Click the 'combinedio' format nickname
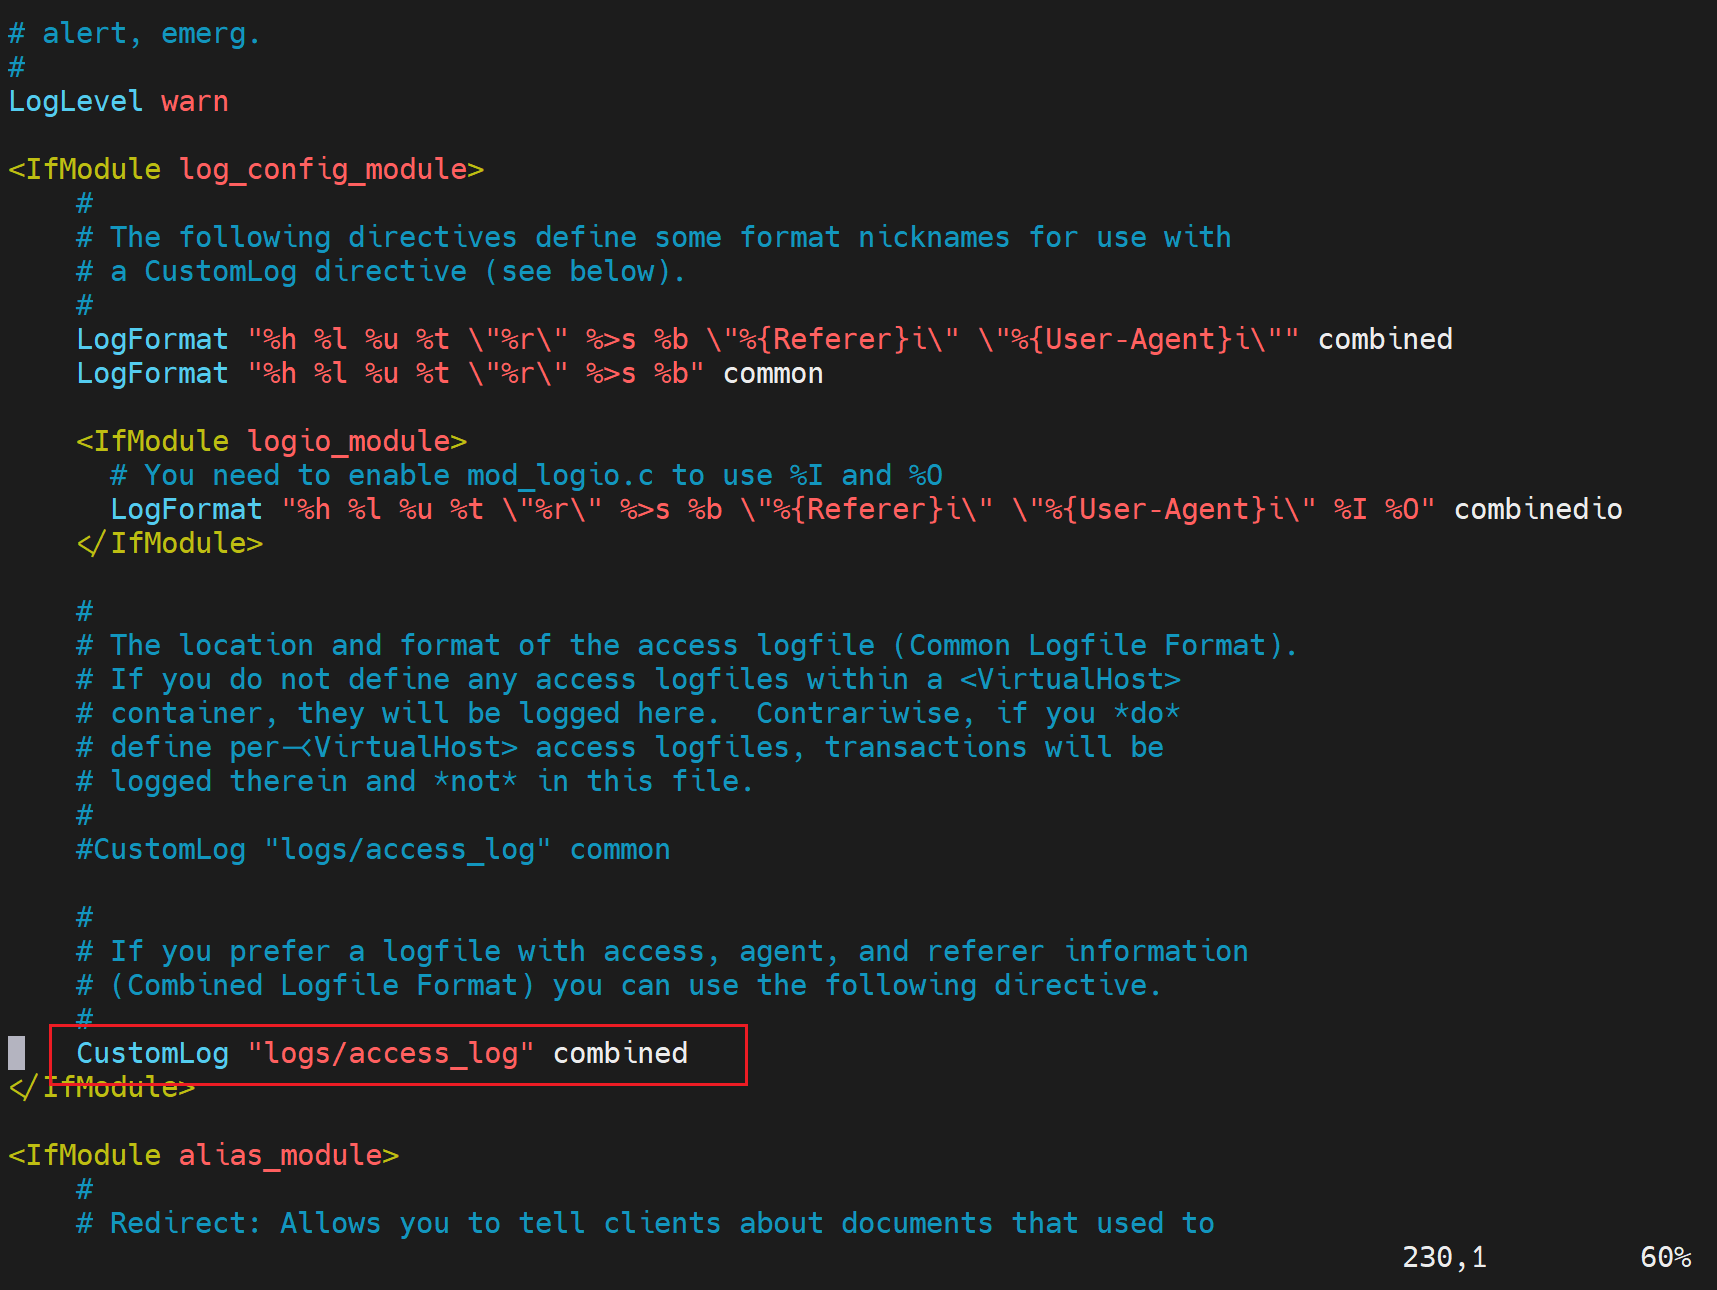 [x=1537, y=510]
